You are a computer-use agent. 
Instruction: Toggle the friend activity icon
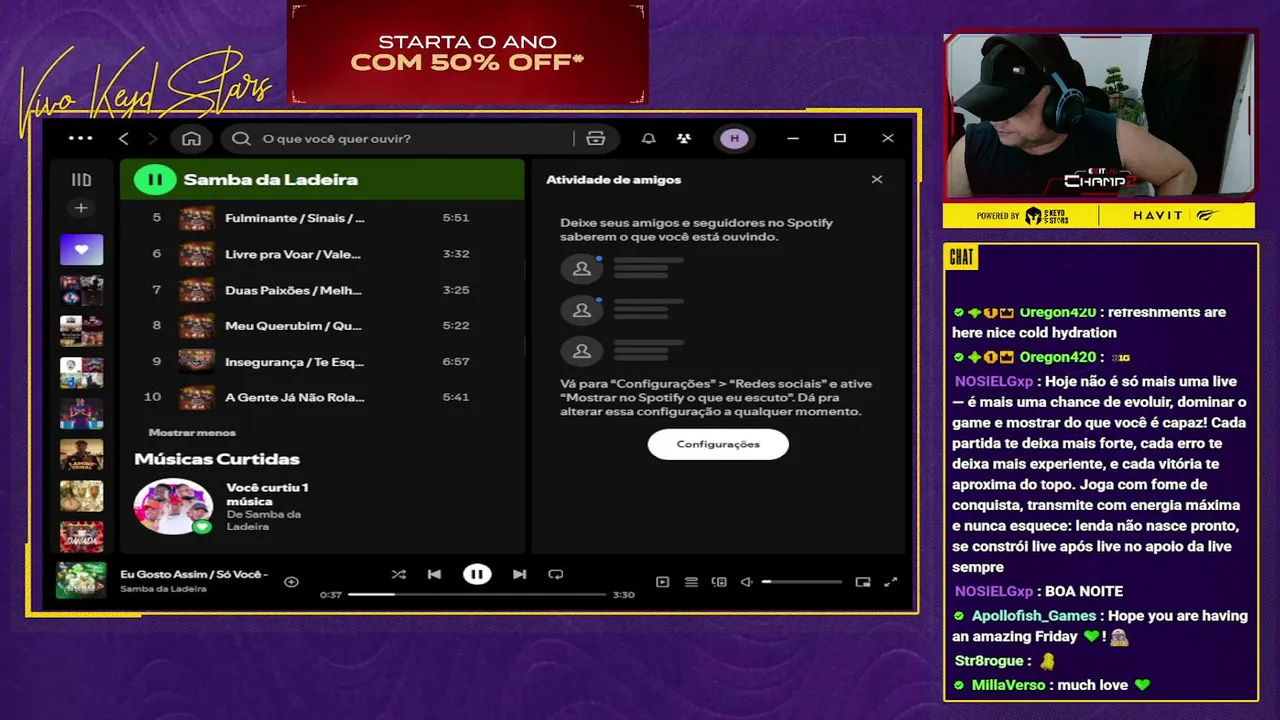[684, 138]
